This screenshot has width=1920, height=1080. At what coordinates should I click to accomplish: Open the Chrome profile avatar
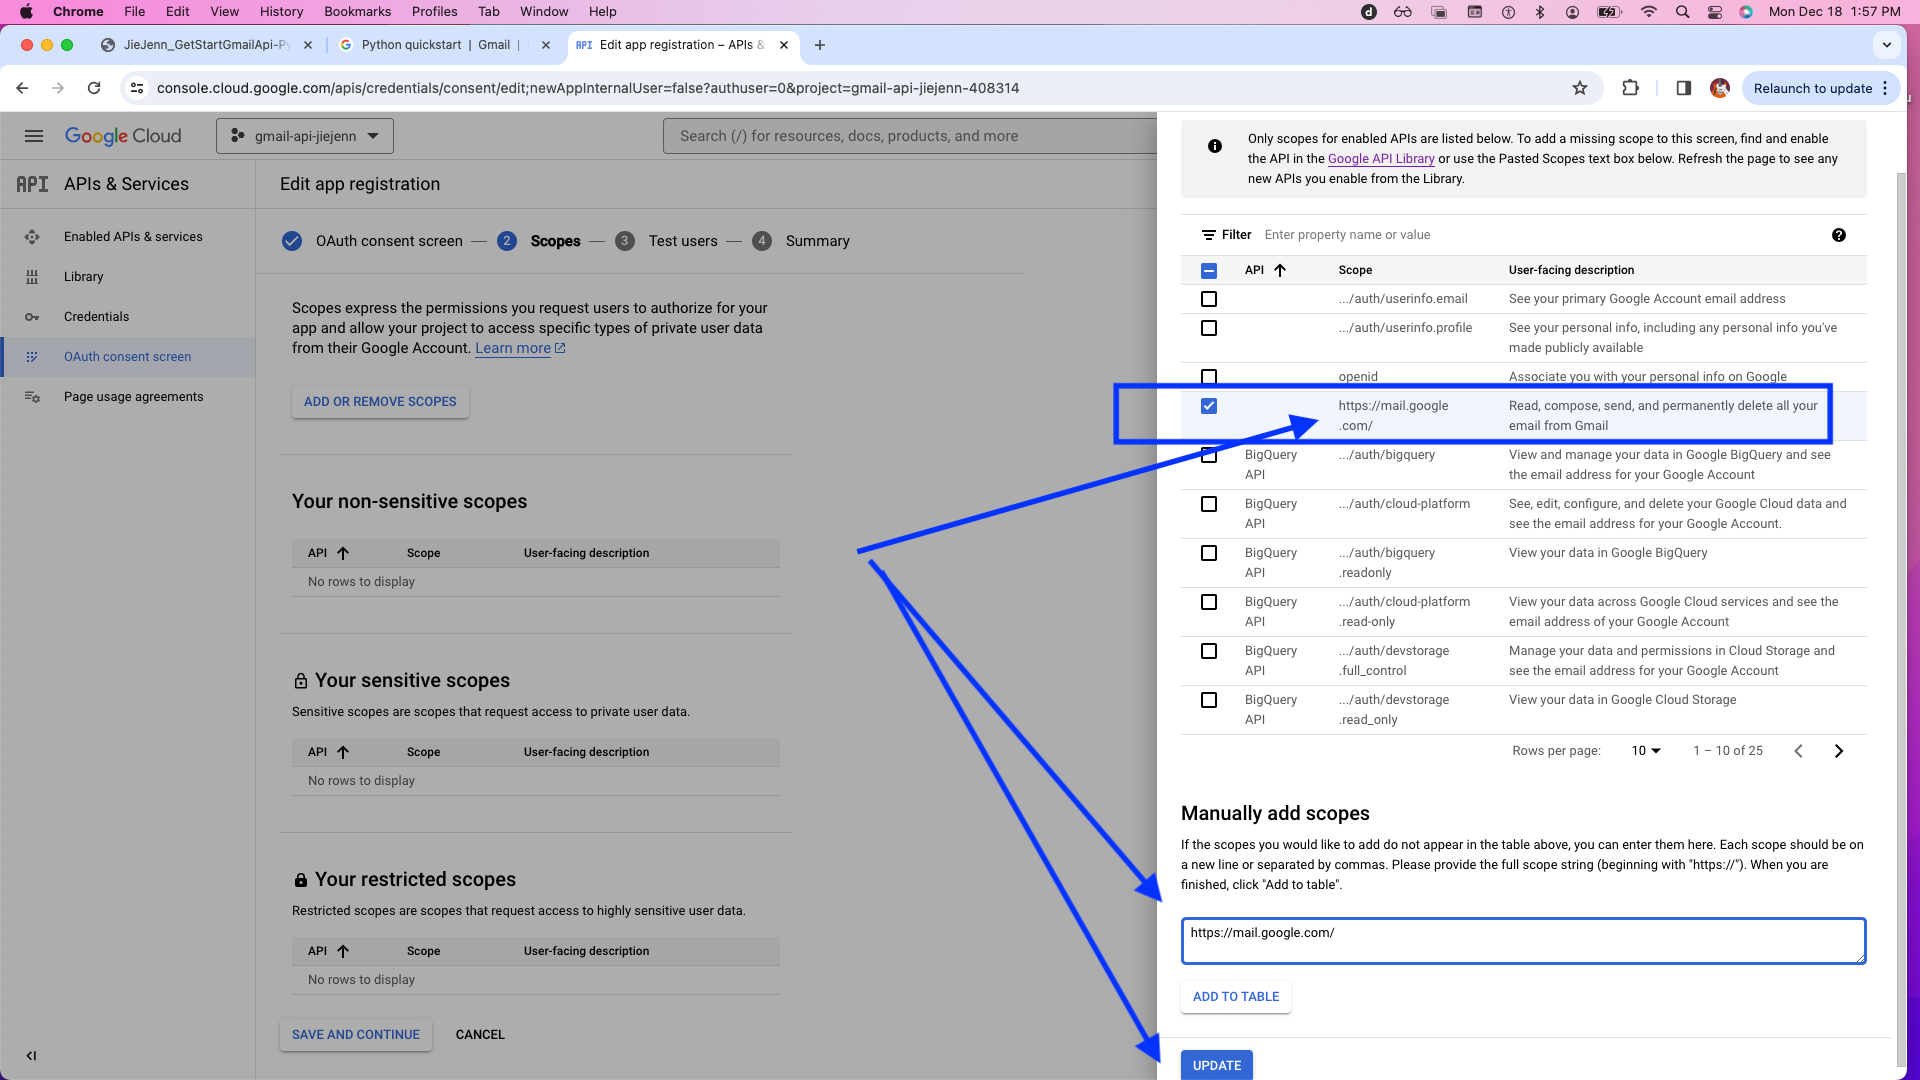[x=1720, y=88]
